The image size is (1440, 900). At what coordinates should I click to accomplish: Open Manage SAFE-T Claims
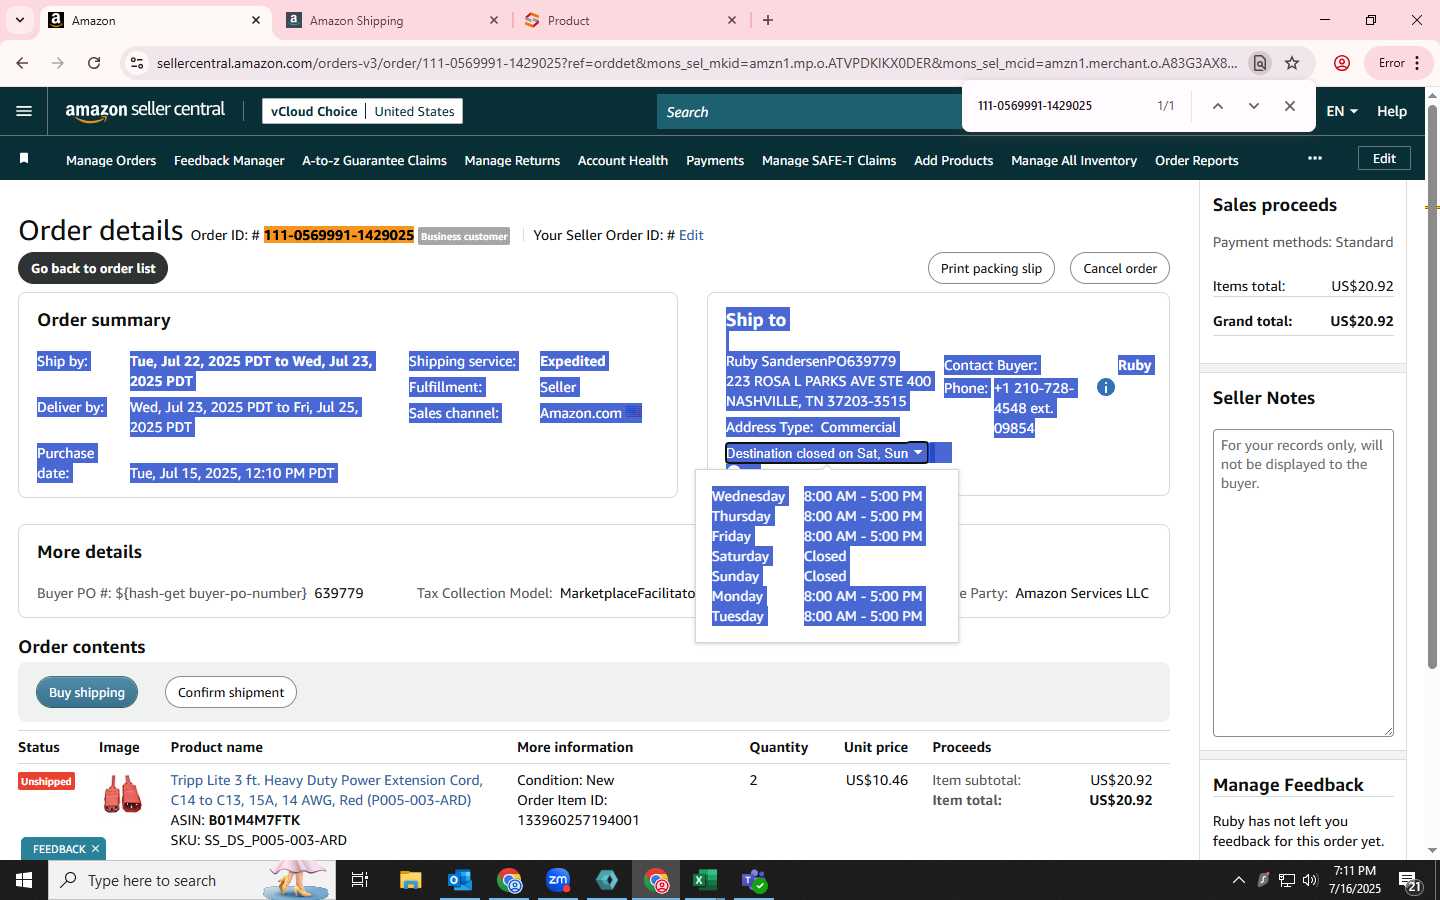point(829,160)
